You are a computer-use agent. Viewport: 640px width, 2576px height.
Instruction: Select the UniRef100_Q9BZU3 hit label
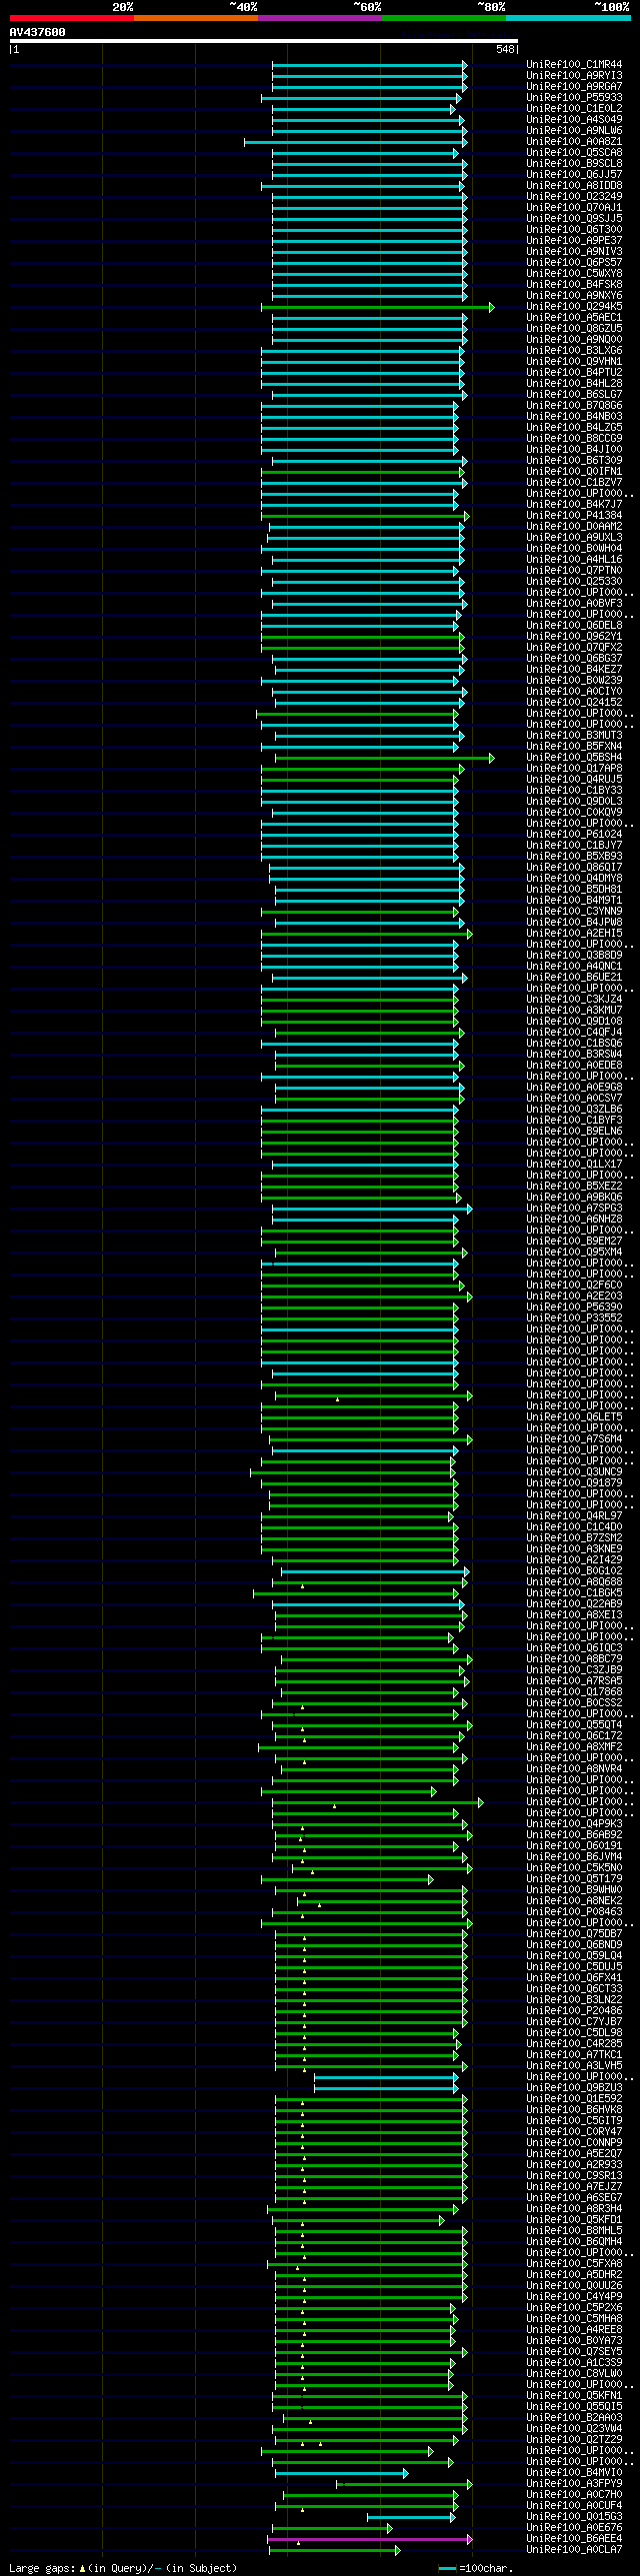(574, 2089)
